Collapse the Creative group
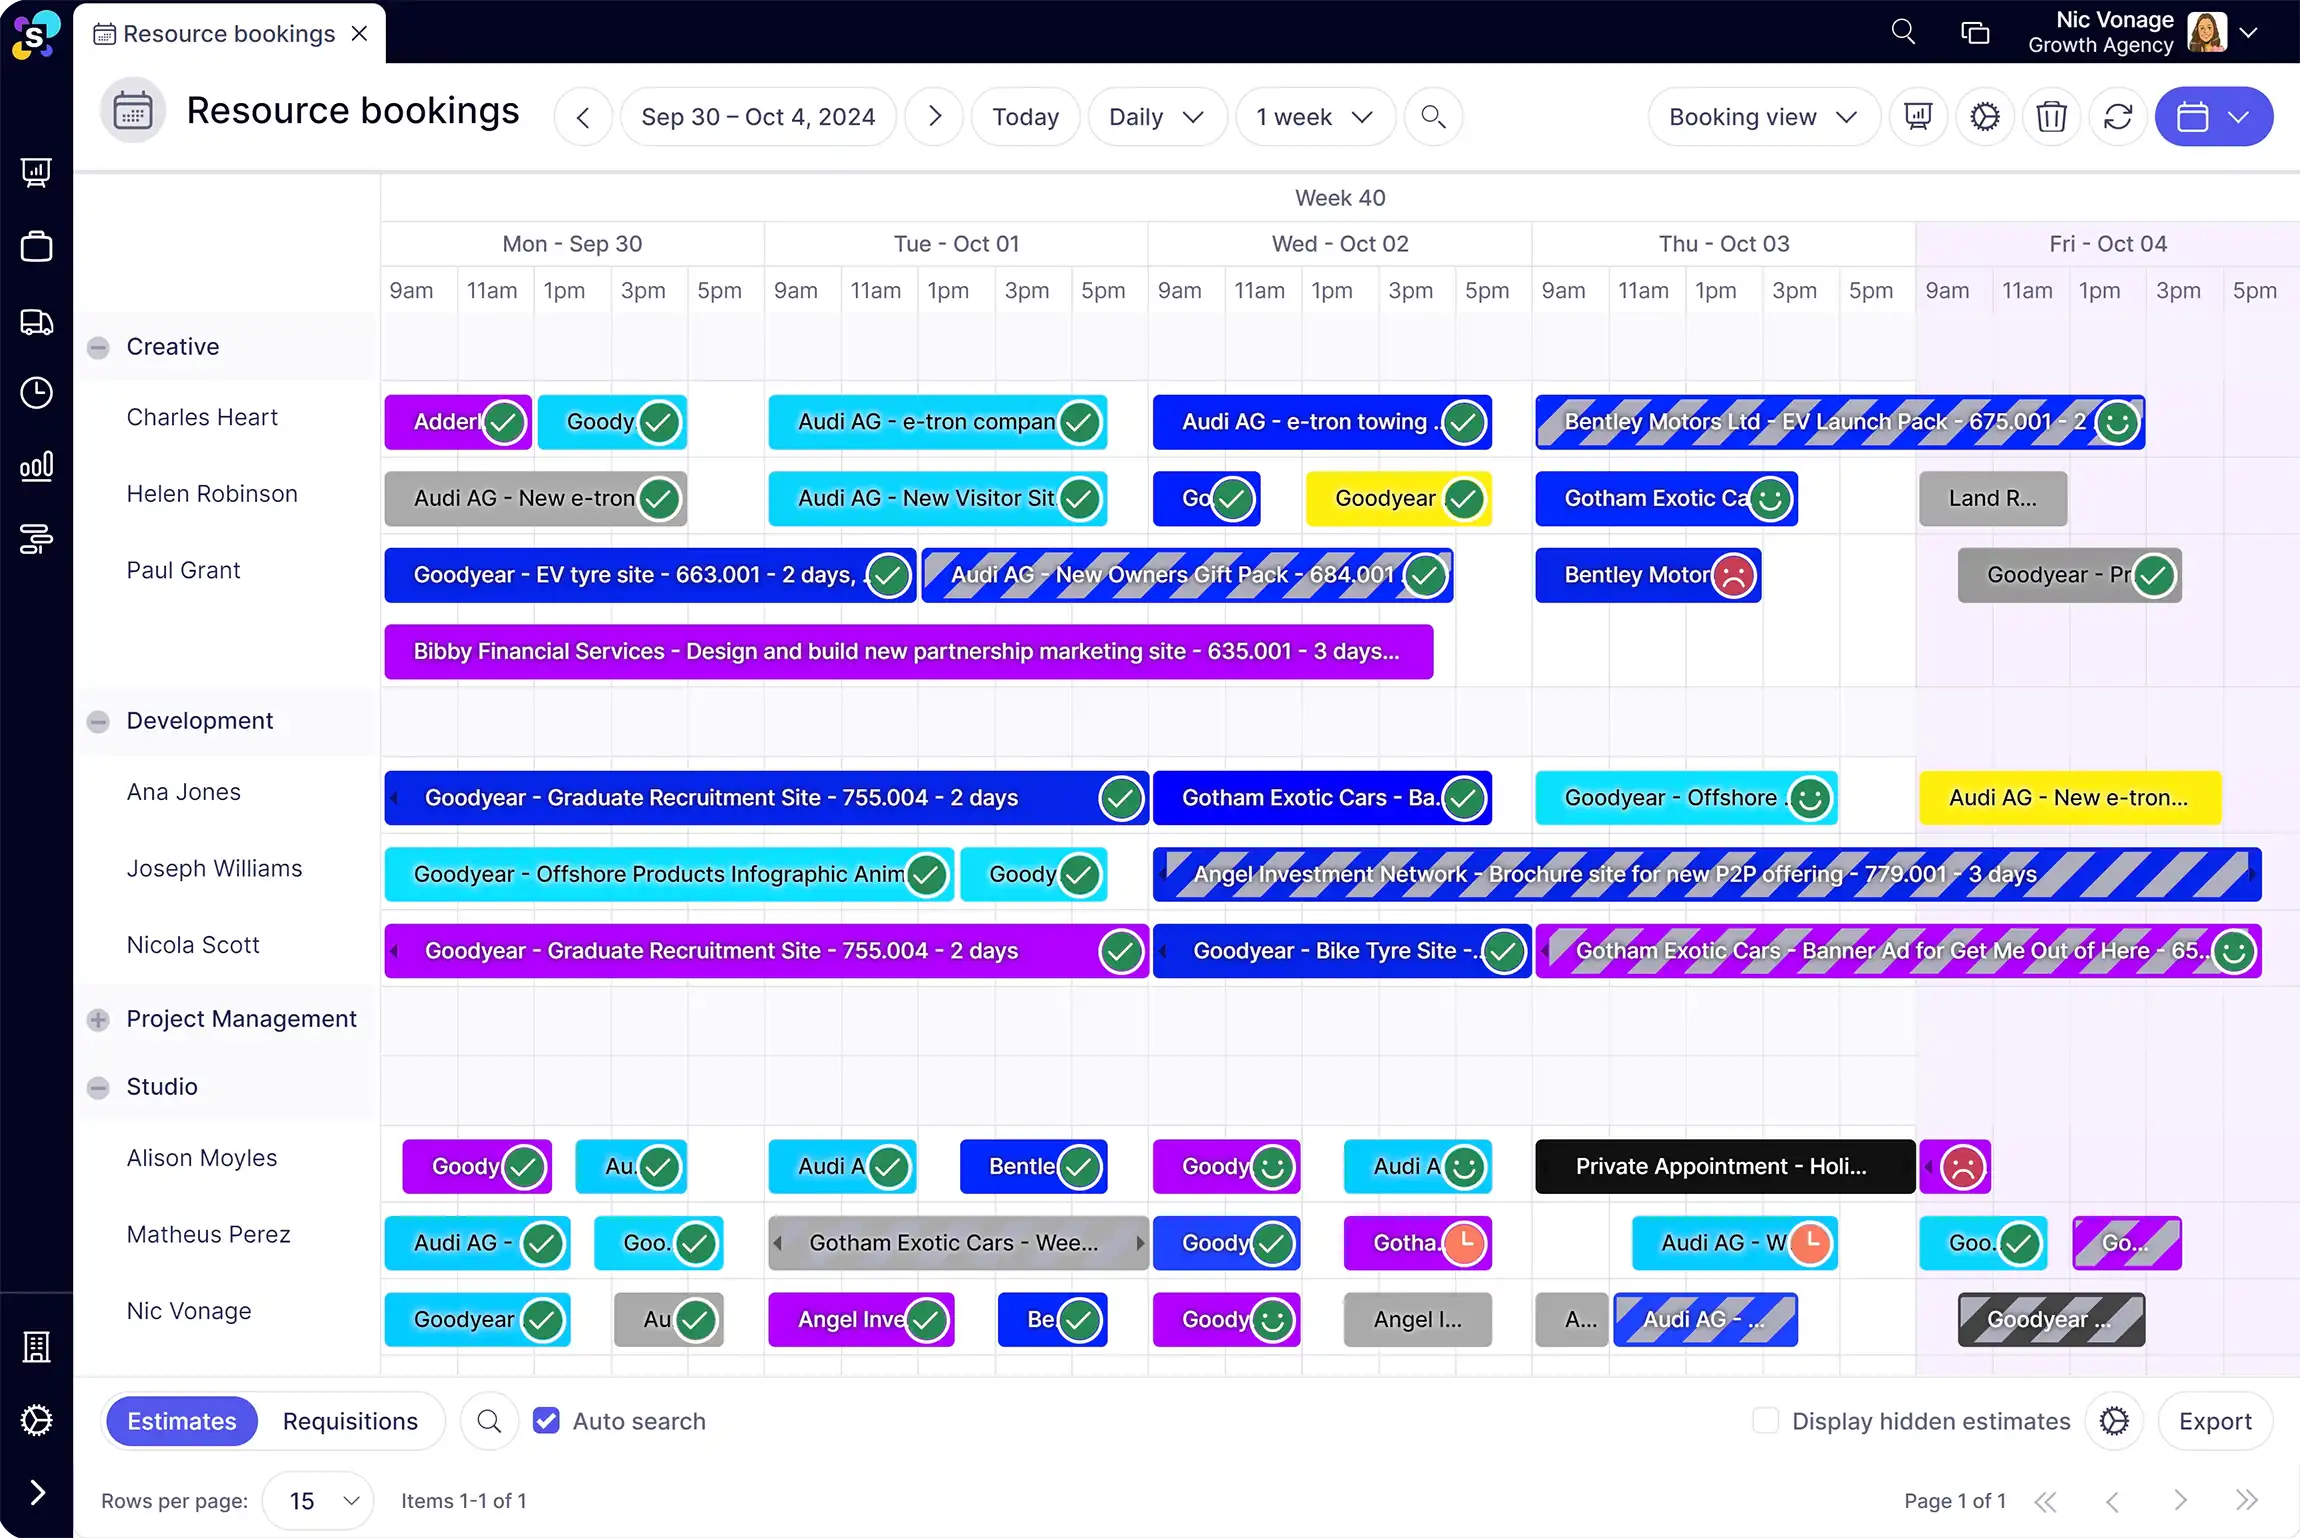2300x1538 pixels. pyautogui.click(x=98, y=348)
